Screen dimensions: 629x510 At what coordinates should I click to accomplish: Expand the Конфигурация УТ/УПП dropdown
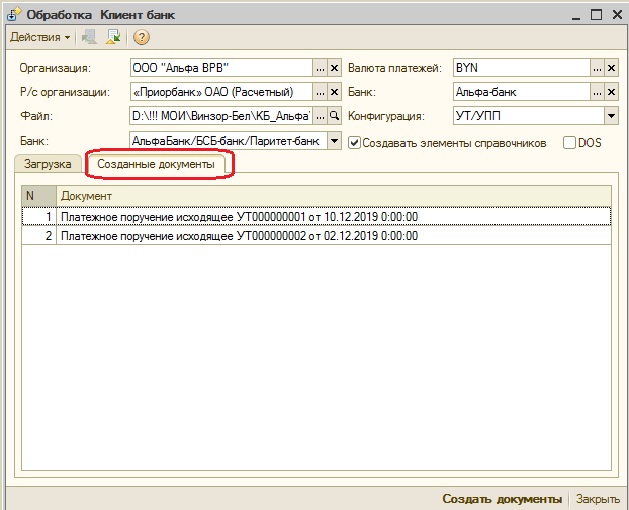611,116
